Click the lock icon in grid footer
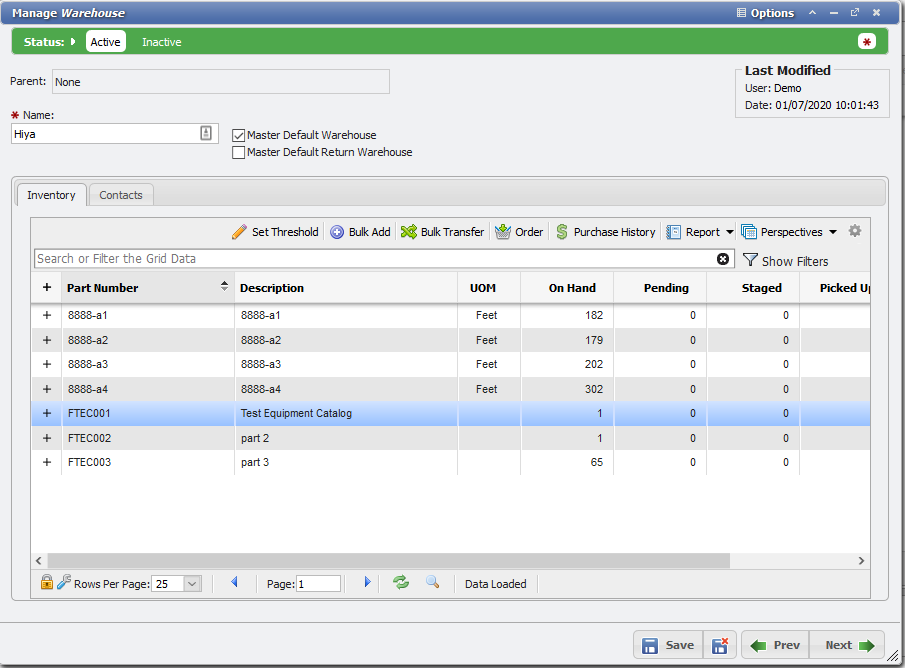905x668 pixels. [x=46, y=583]
